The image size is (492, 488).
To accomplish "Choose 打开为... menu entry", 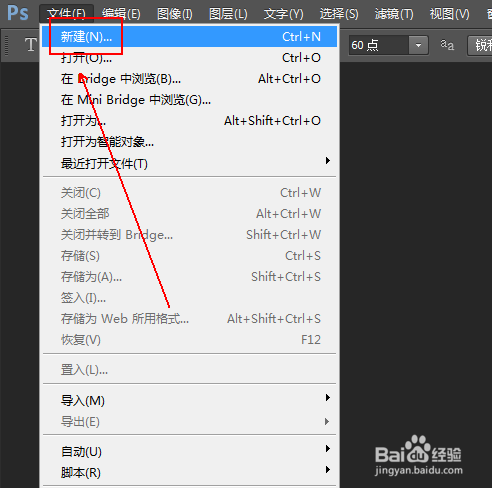I will (189, 121).
